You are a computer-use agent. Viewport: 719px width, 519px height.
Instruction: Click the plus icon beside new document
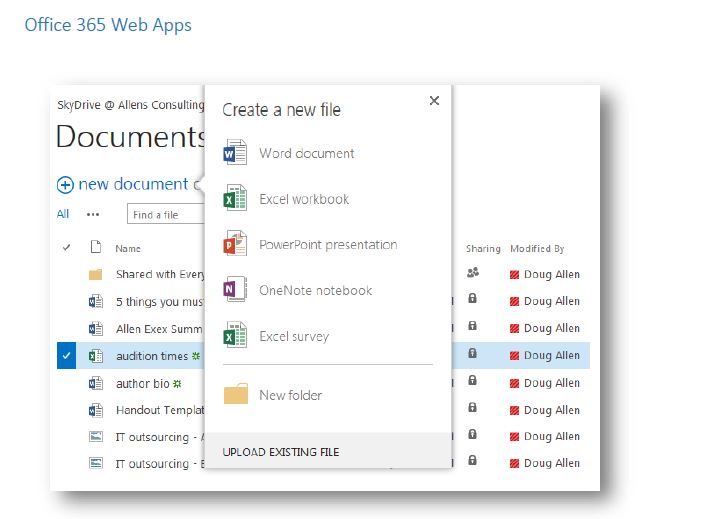65,185
